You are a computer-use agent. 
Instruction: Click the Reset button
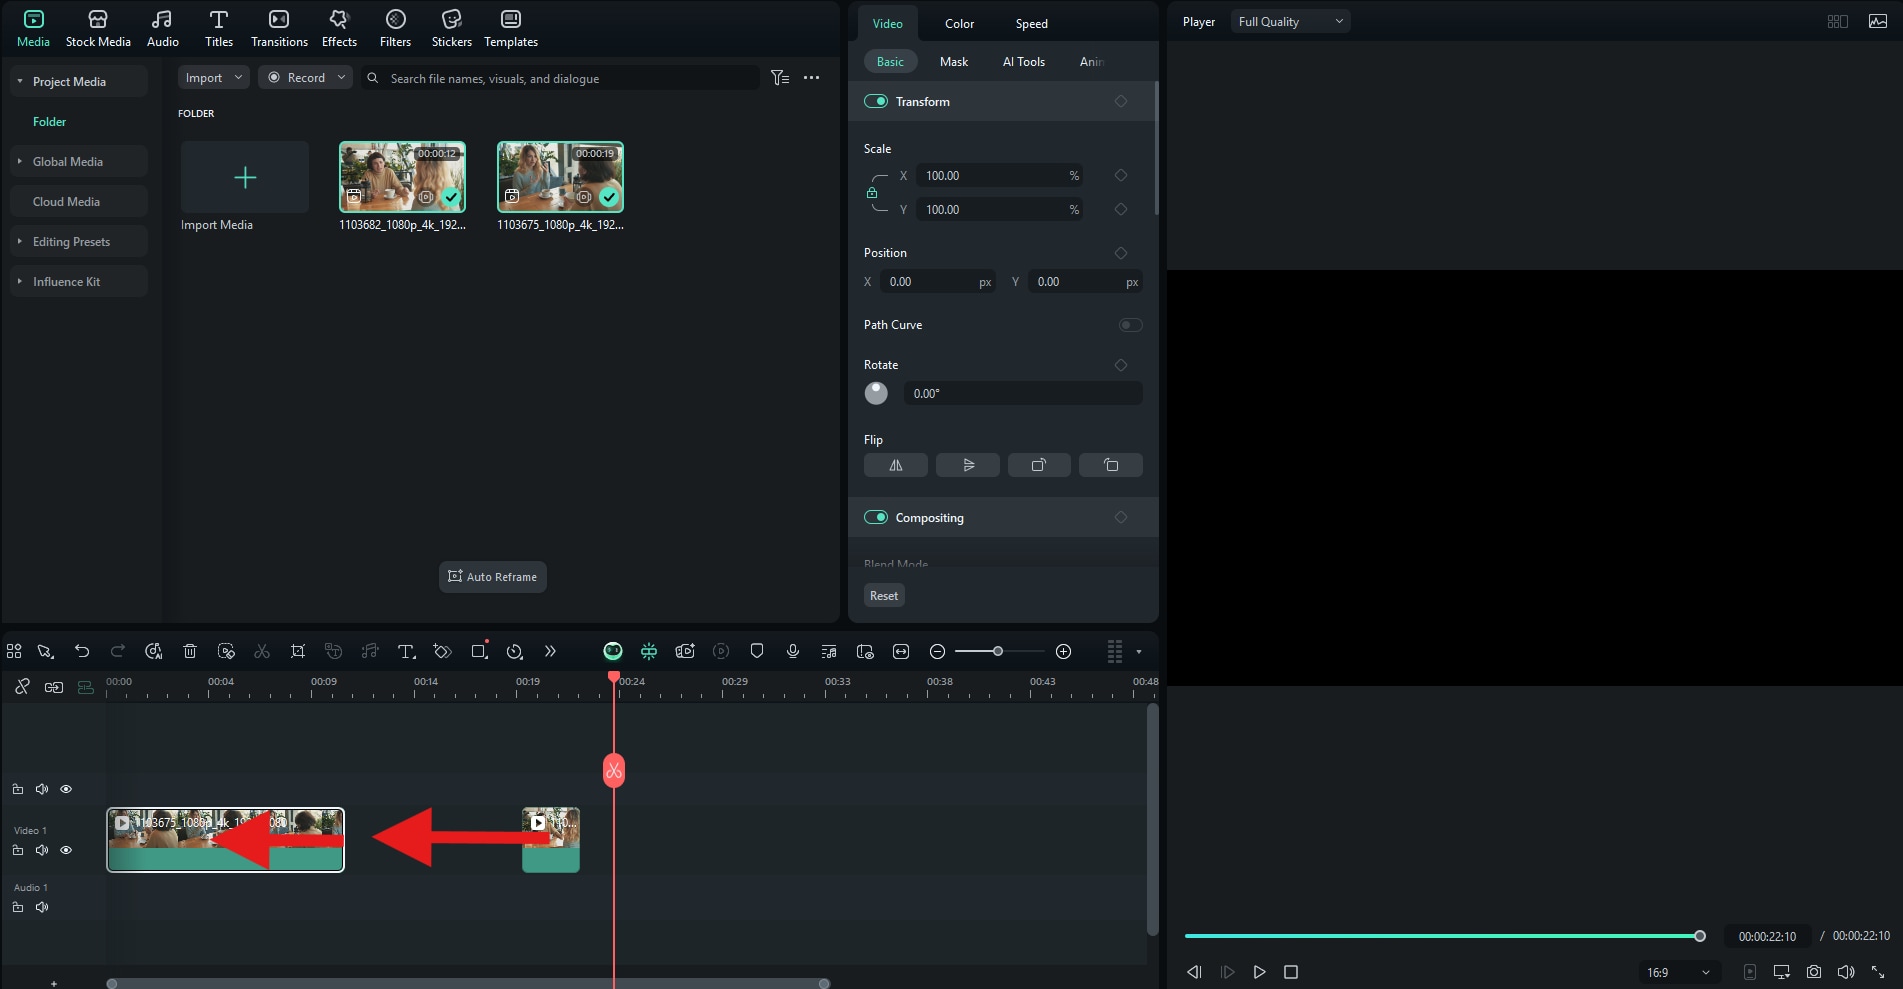[884, 595]
